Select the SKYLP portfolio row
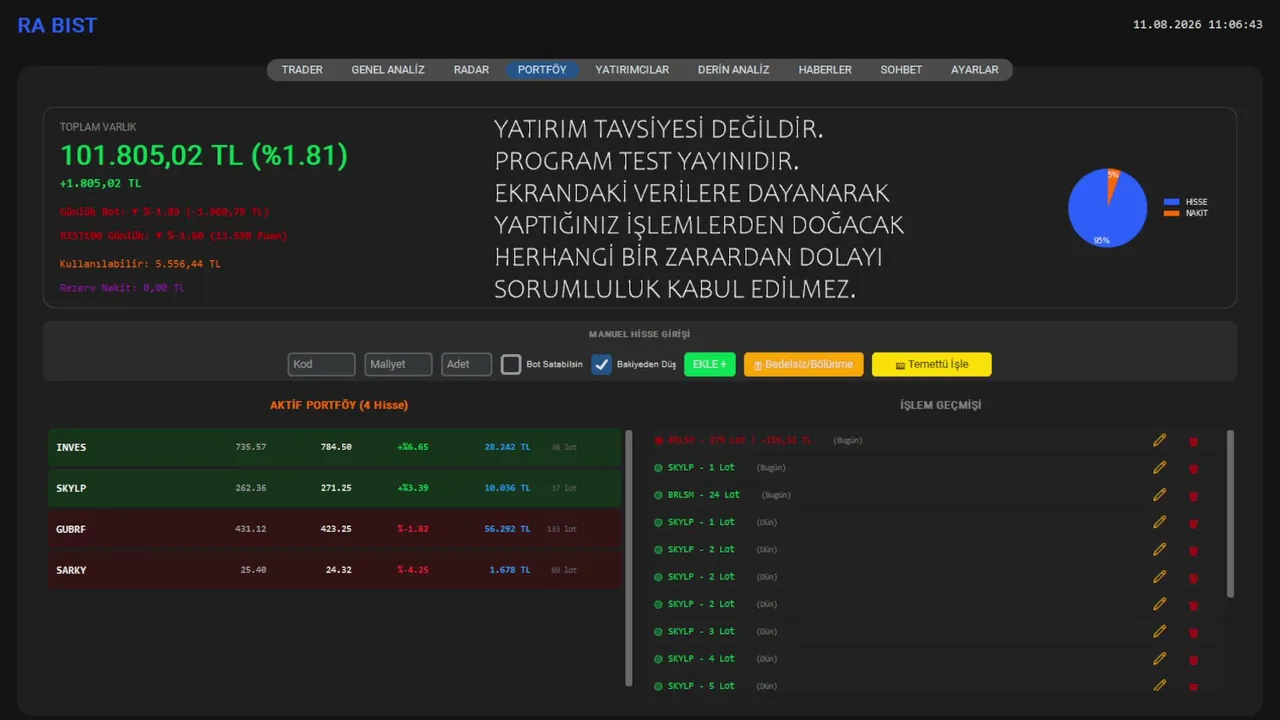The image size is (1280, 720). [x=334, y=488]
